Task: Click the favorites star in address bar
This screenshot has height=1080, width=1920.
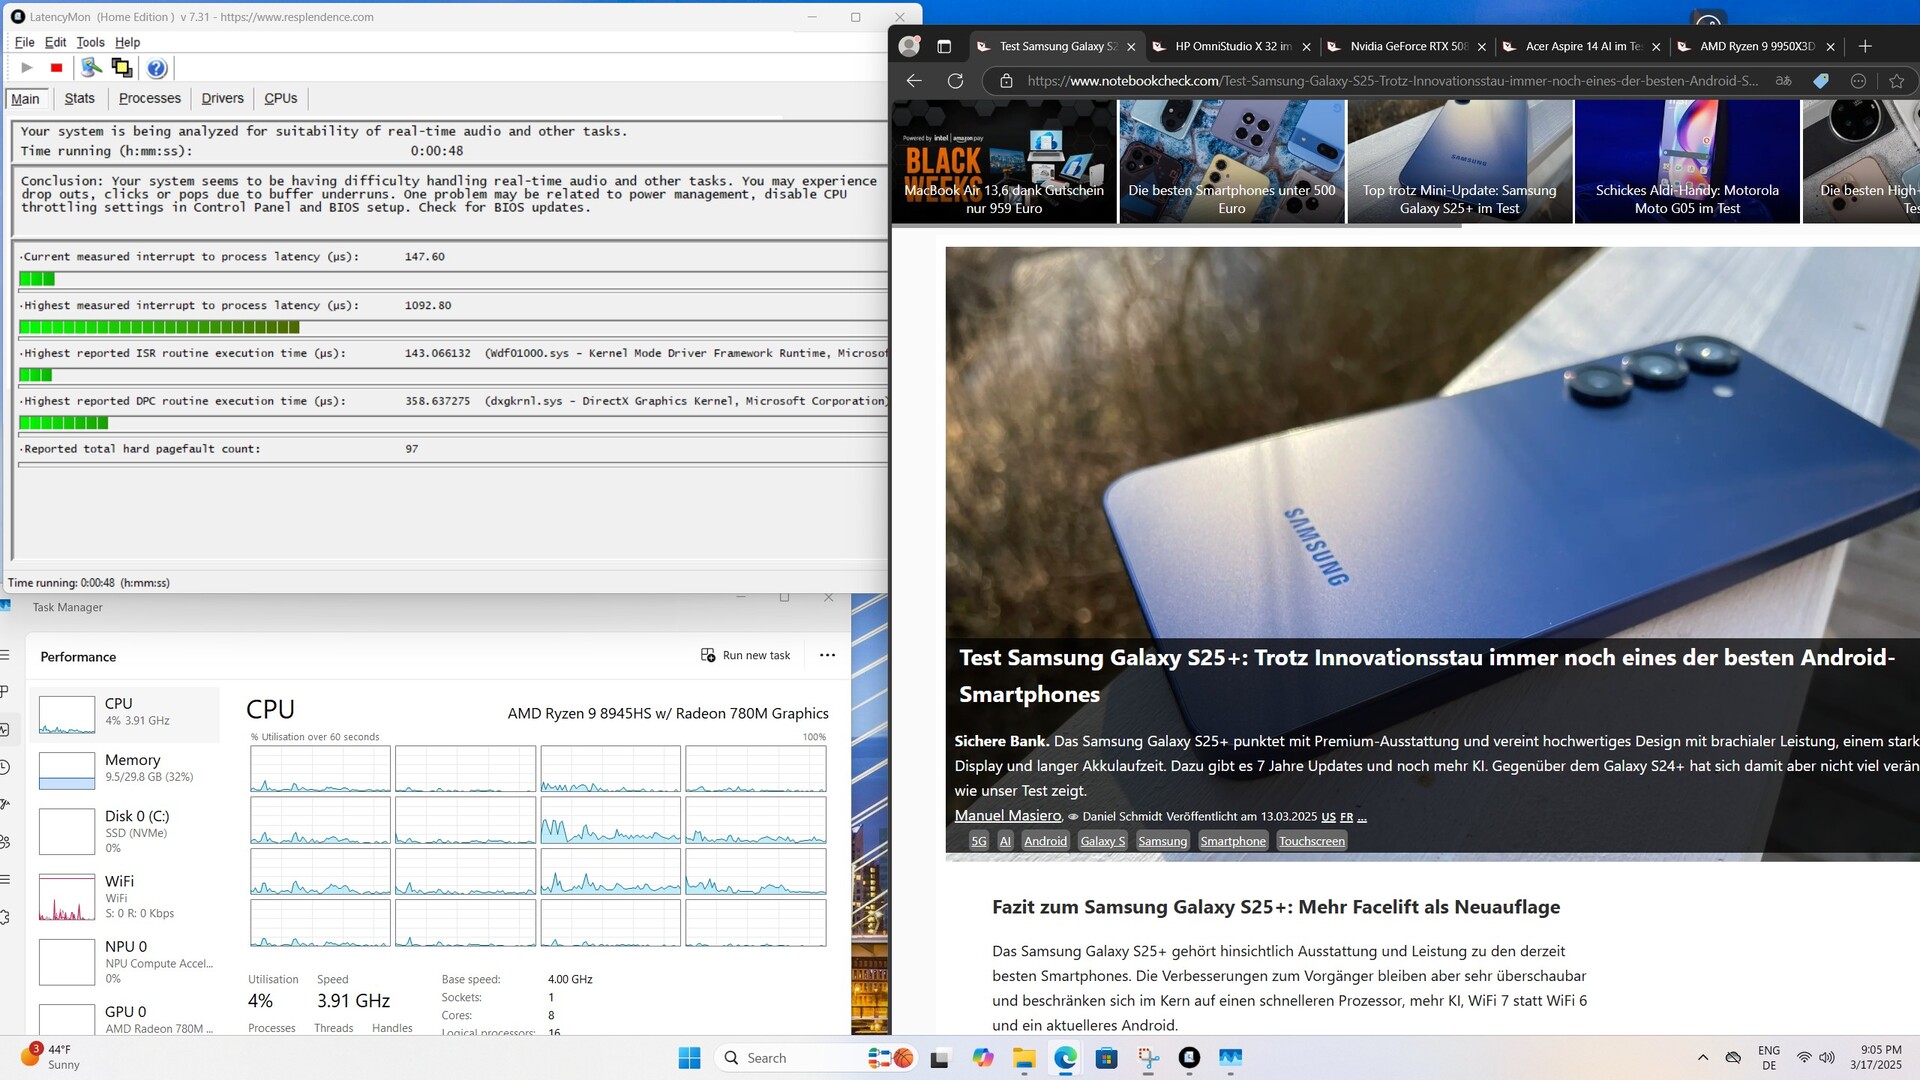Action: coord(1896,81)
